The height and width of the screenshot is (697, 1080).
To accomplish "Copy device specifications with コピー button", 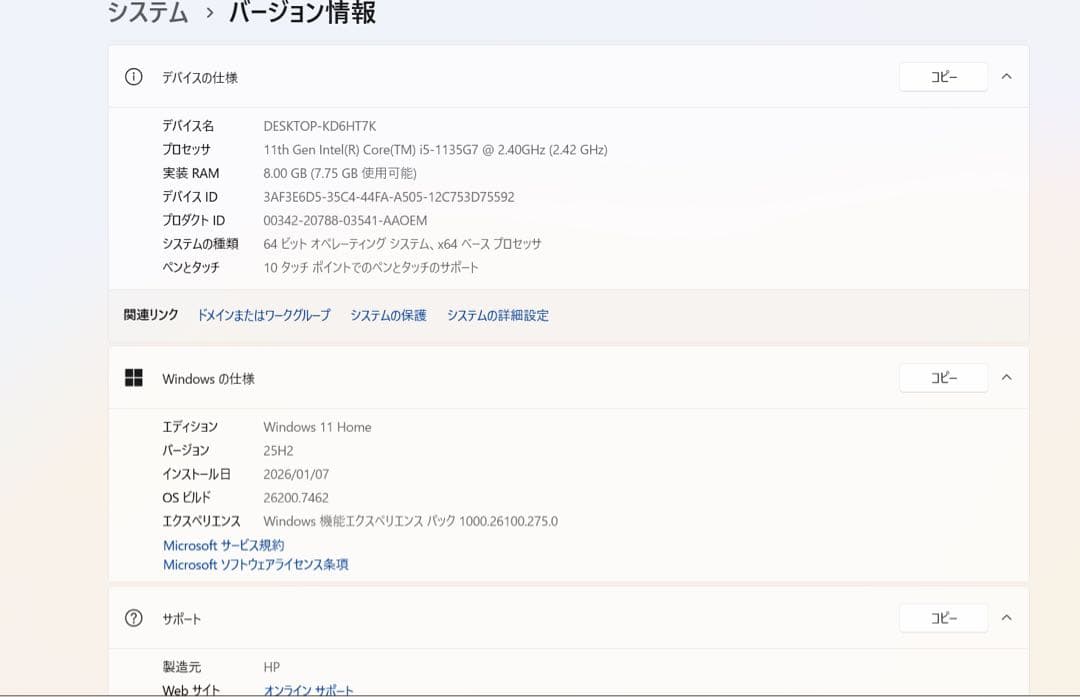I will (944, 76).
